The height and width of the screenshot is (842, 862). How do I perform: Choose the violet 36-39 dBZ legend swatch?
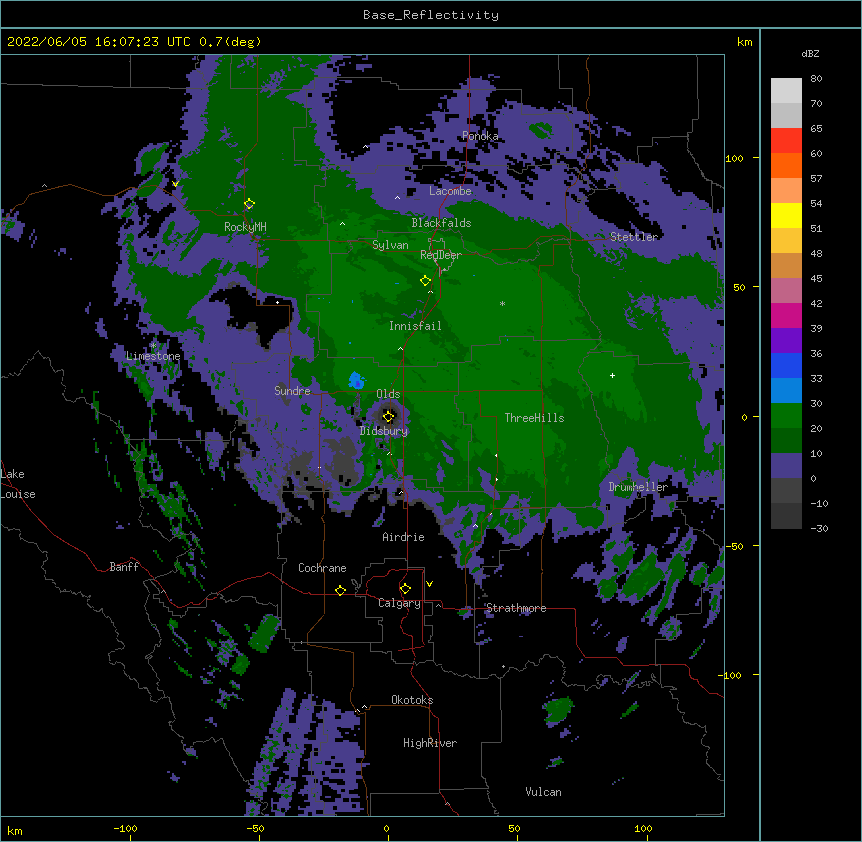tap(786, 341)
